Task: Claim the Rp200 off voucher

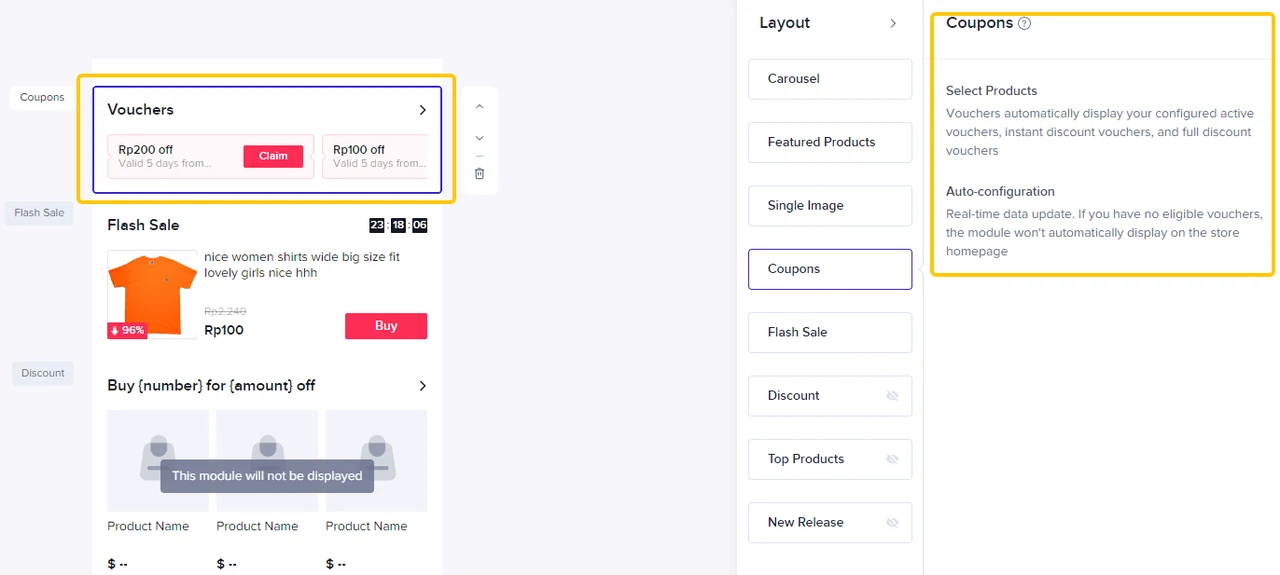Action: (273, 156)
